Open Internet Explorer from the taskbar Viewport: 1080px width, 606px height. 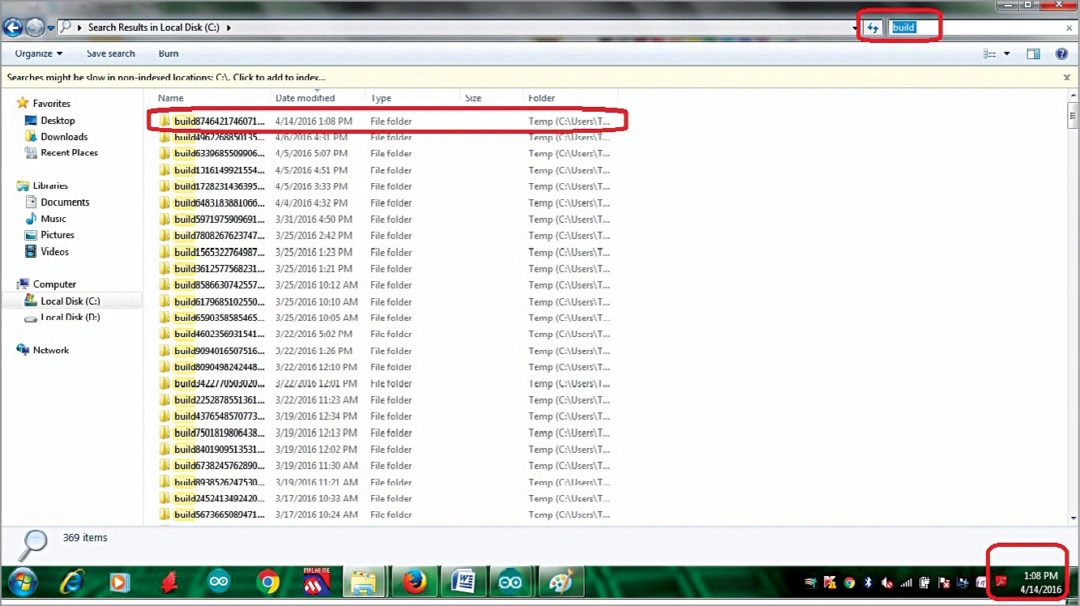coord(71,582)
